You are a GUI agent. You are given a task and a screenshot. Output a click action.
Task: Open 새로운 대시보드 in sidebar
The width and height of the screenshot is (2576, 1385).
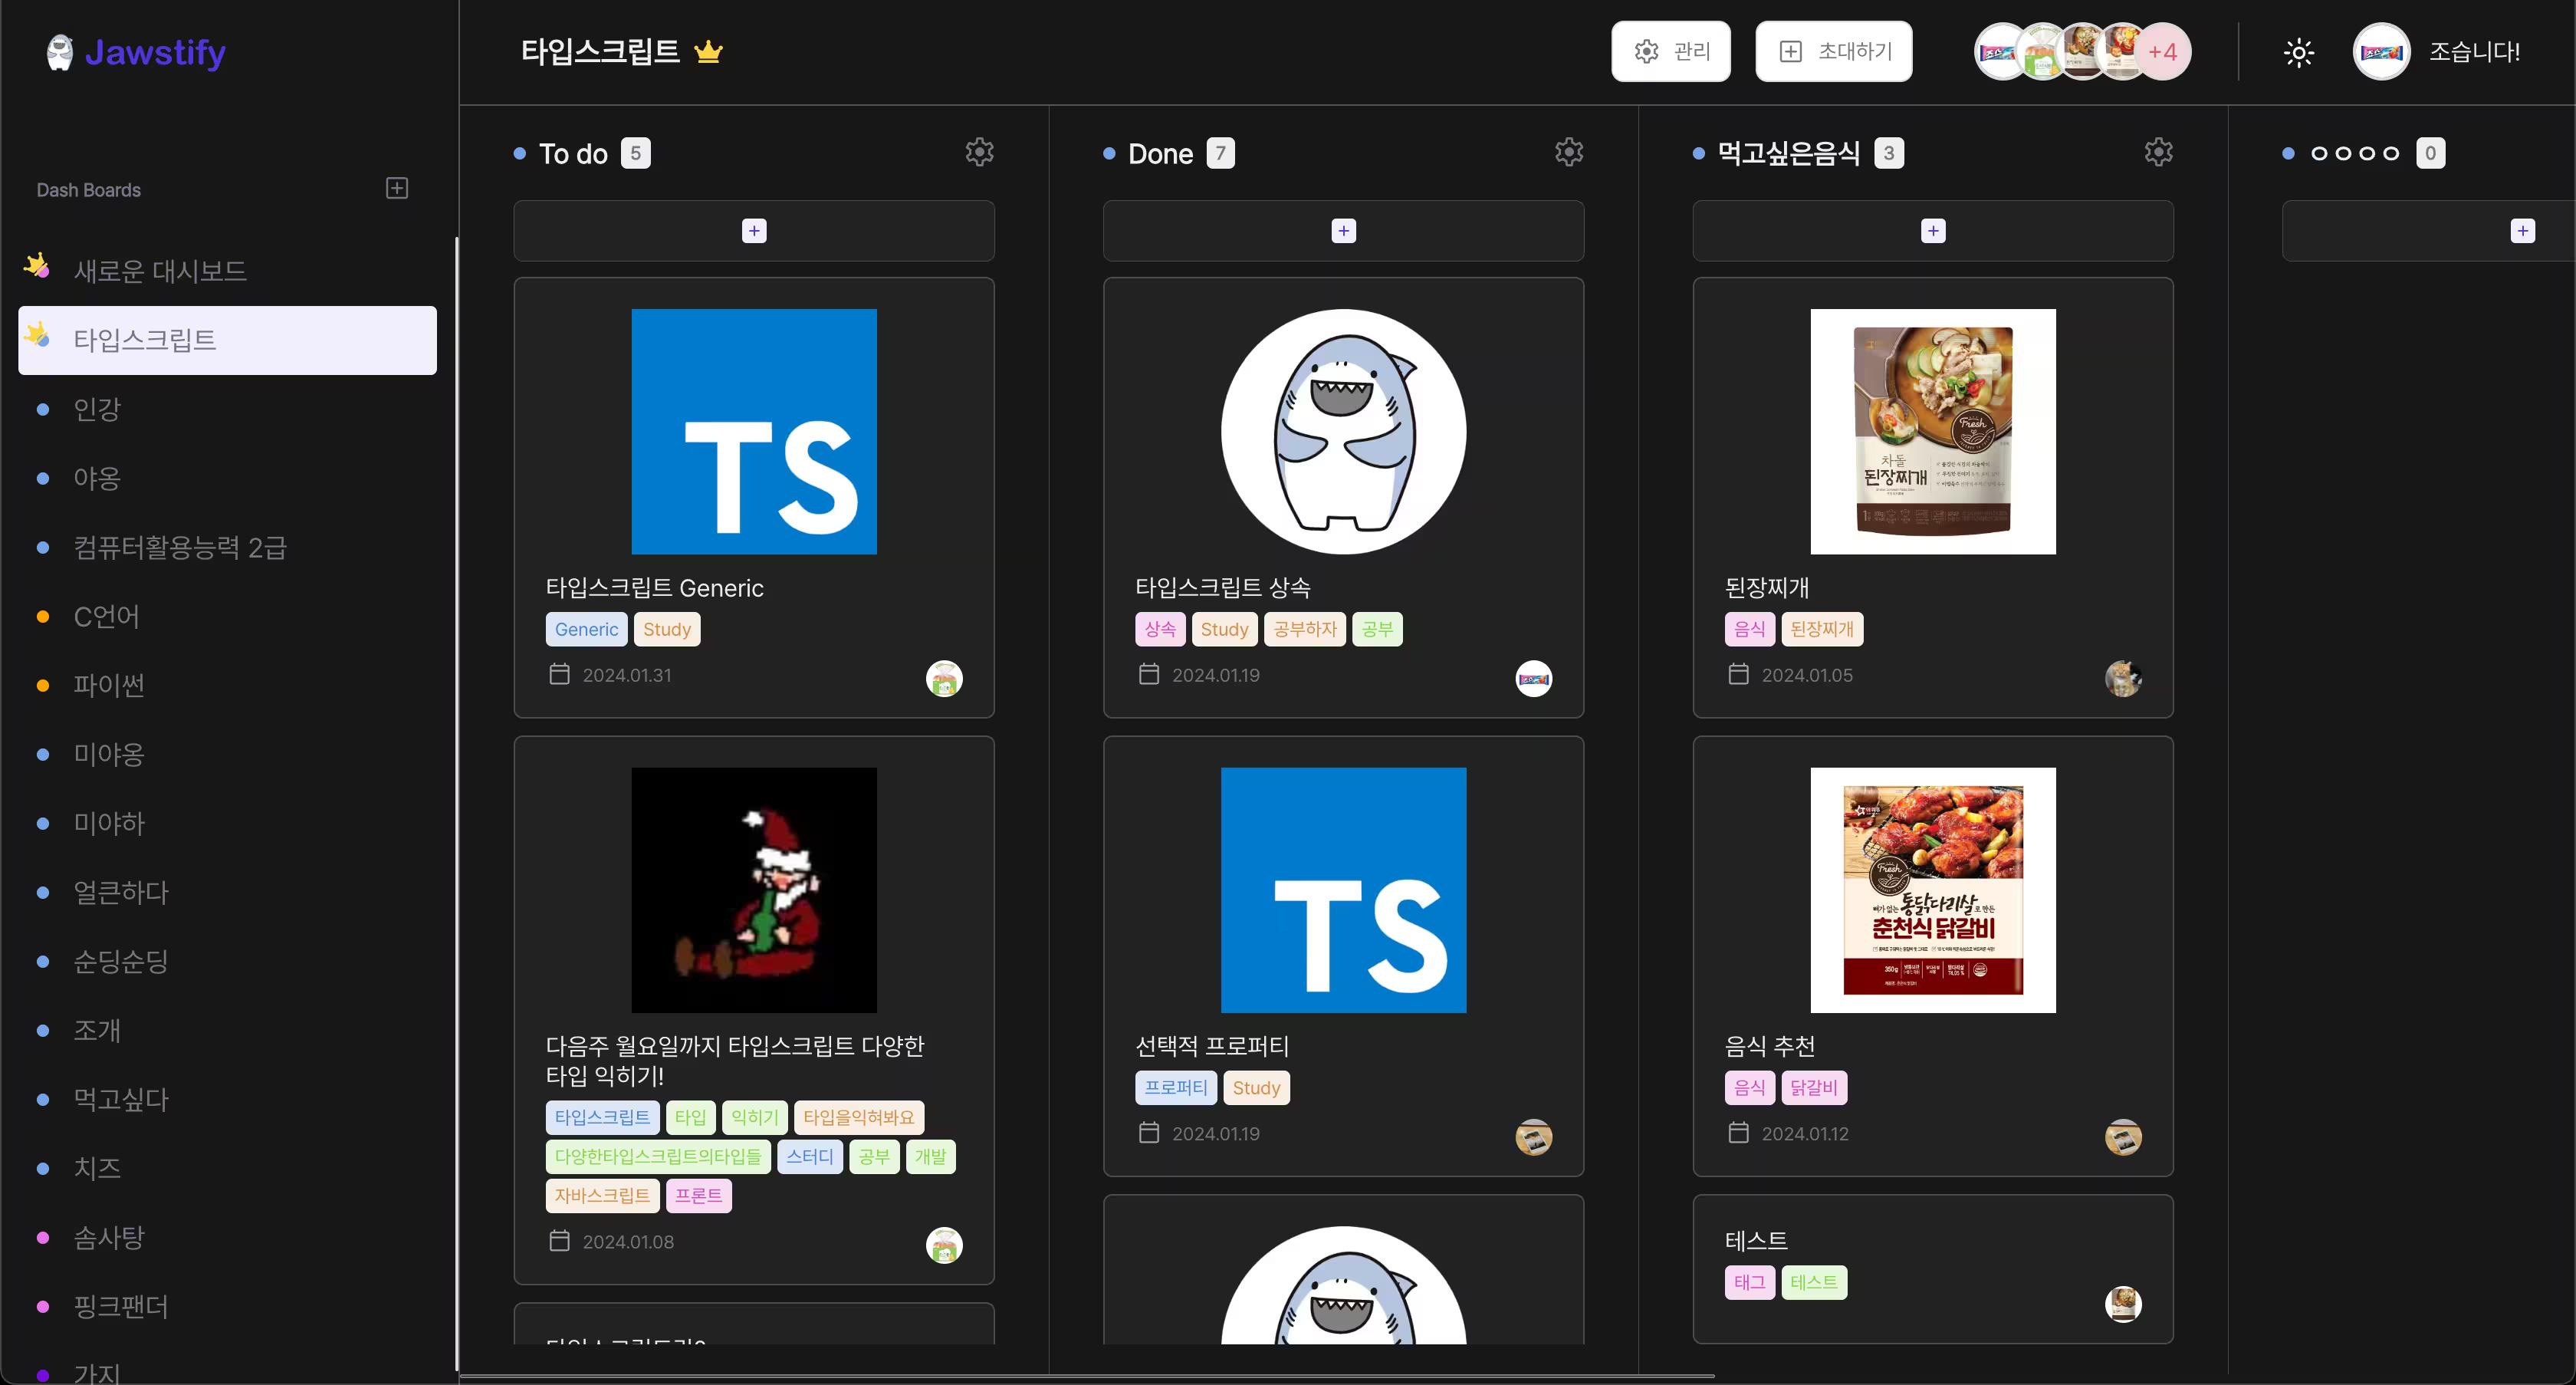(x=227, y=271)
